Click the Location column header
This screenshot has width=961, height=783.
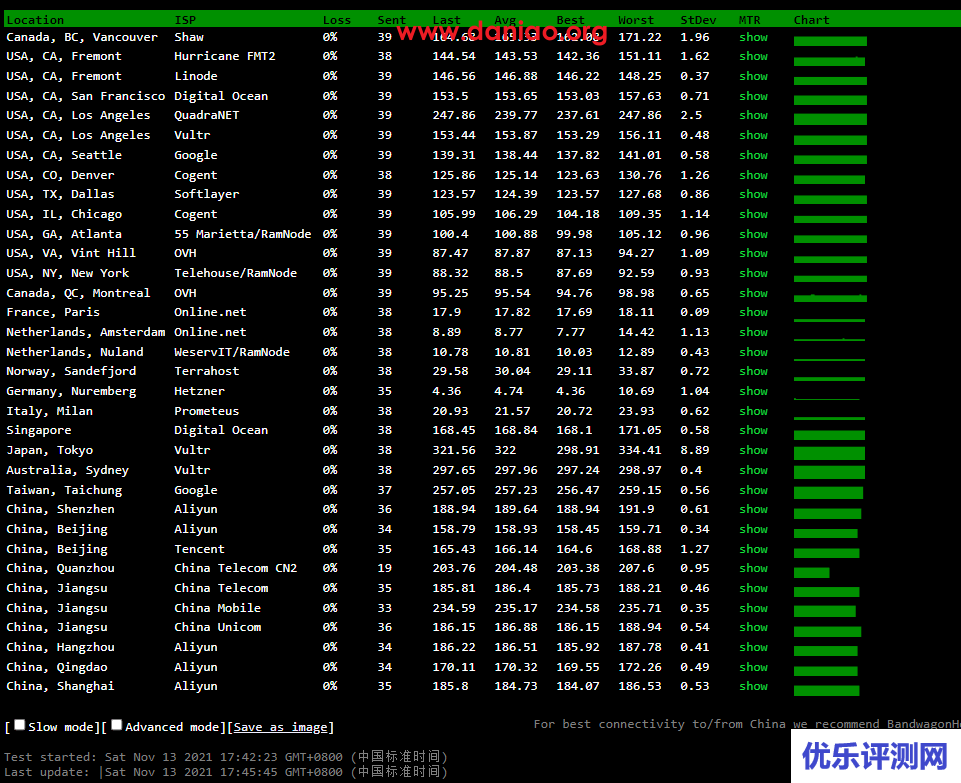pyautogui.click(x=35, y=20)
